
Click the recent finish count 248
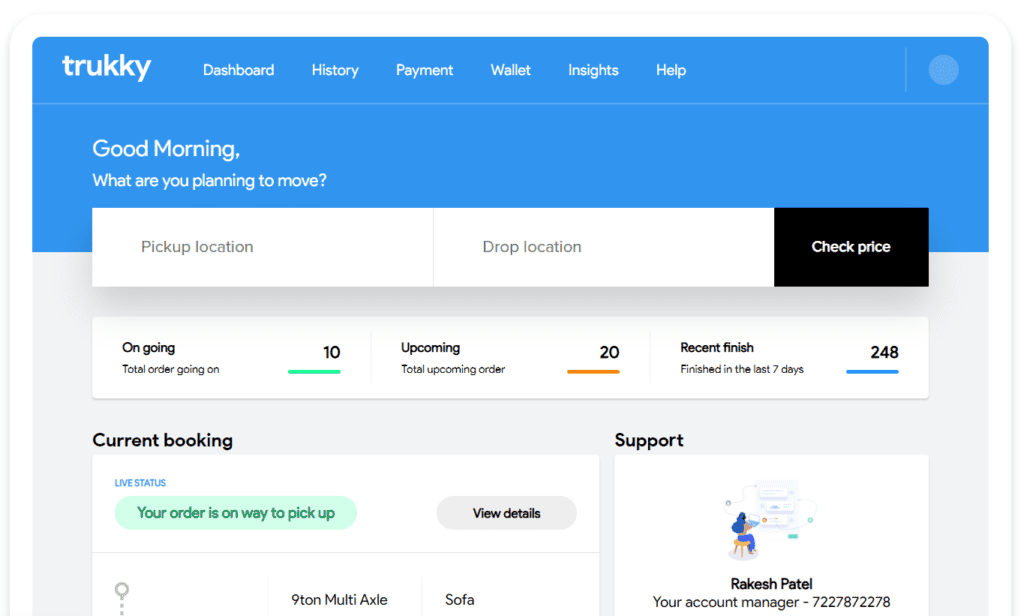tap(884, 353)
